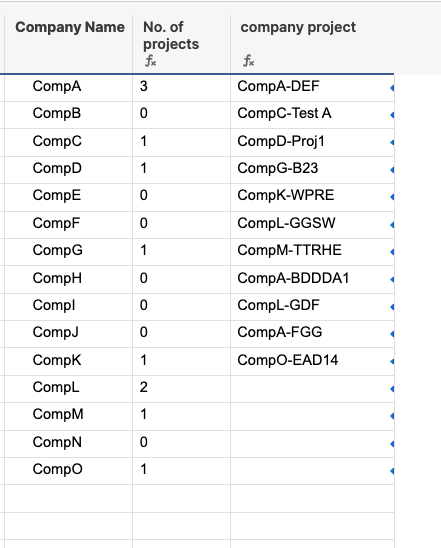Click the blue marker on CompO row's empty project cell
Screen dimensions: 441x548
[x=392, y=471]
